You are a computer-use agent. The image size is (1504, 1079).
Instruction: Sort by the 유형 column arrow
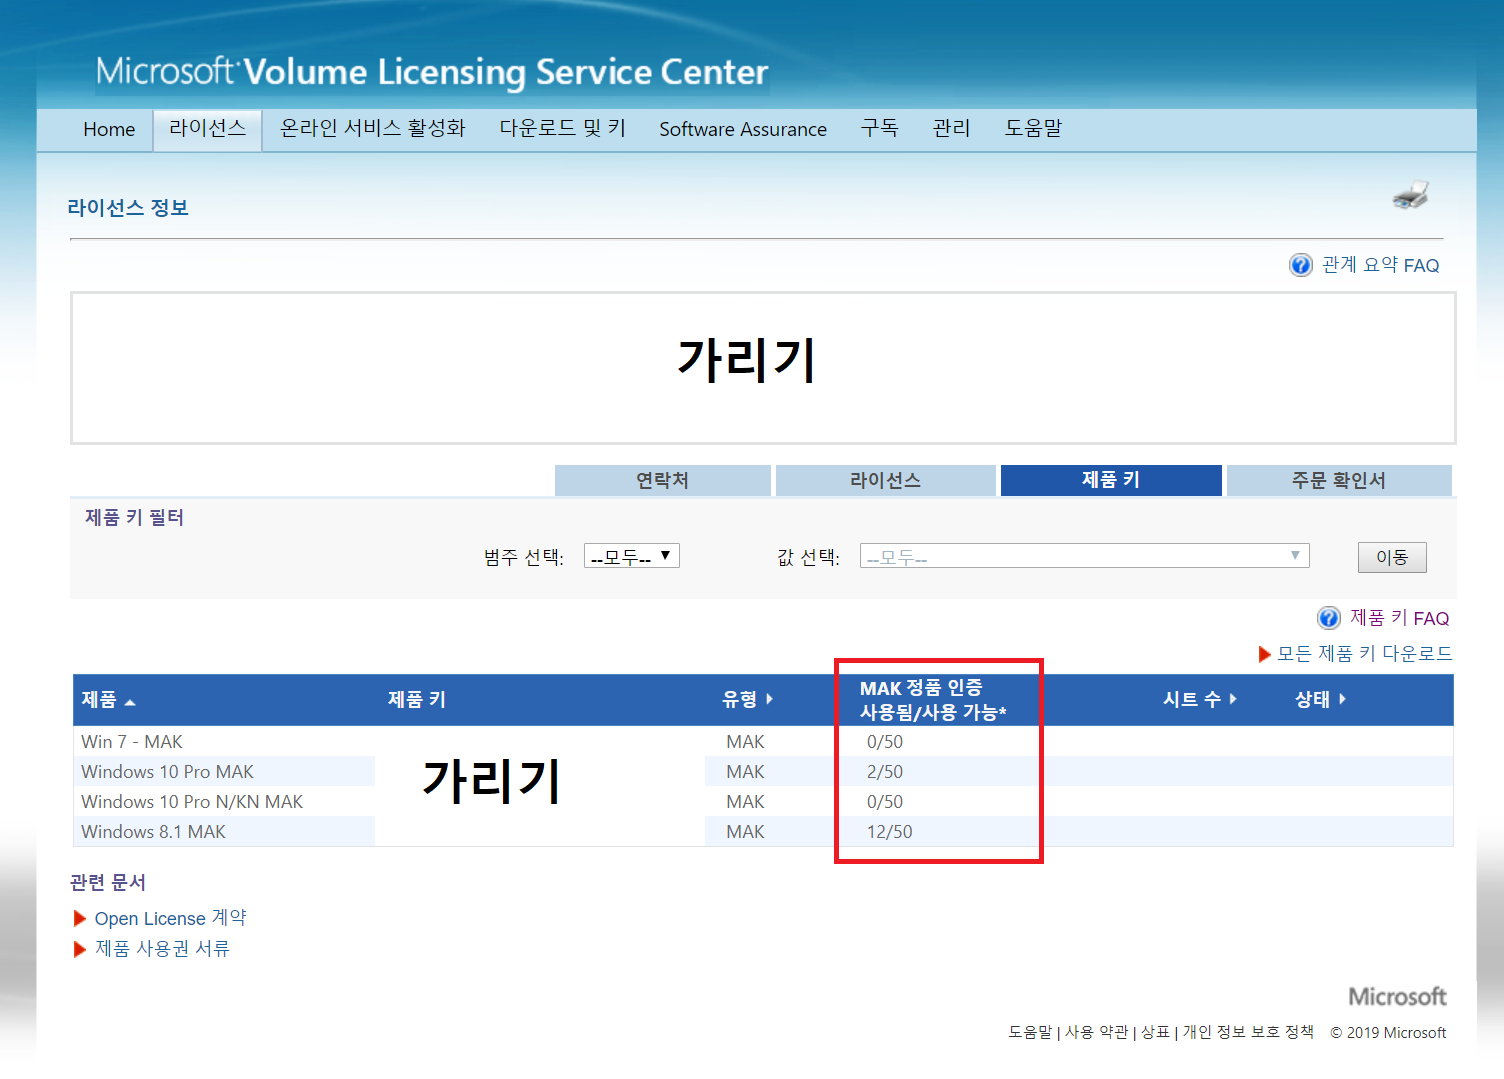pos(769,699)
